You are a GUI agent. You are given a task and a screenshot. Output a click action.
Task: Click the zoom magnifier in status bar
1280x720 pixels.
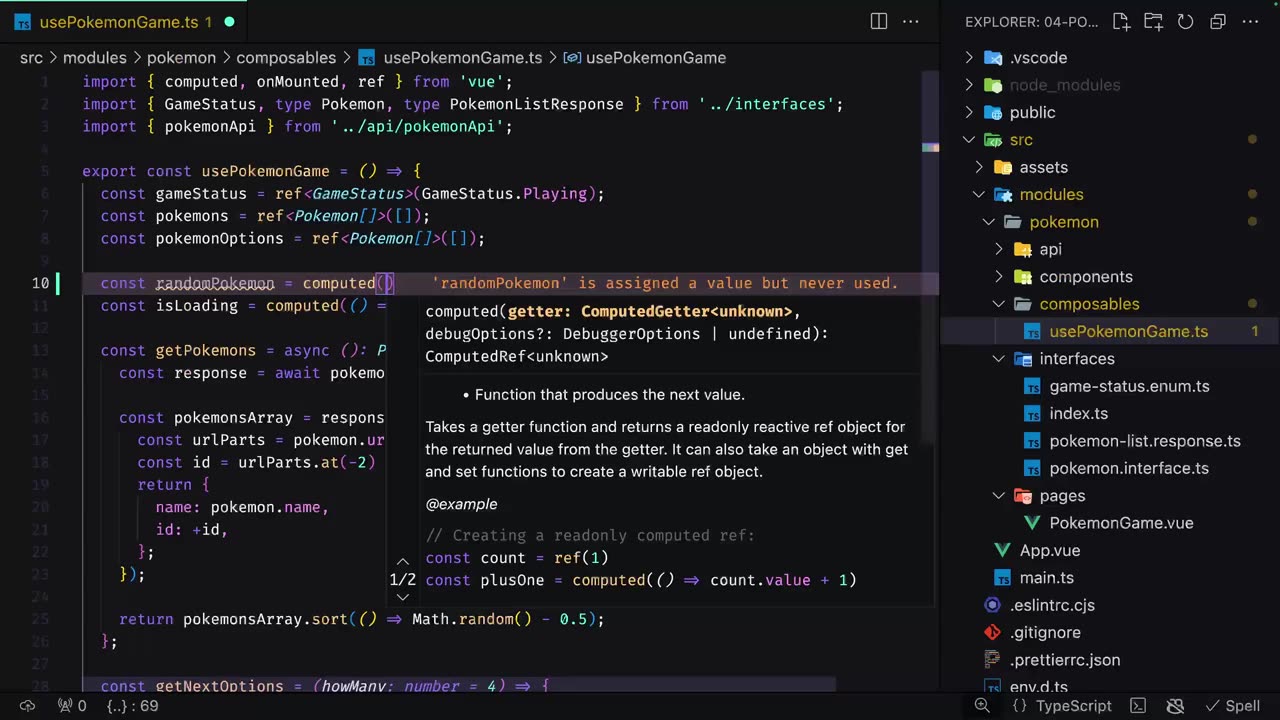tap(981, 706)
